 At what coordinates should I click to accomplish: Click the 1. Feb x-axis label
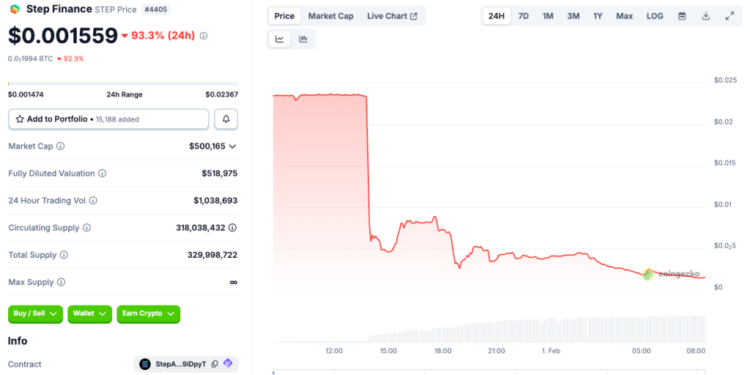(x=551, y=351)
